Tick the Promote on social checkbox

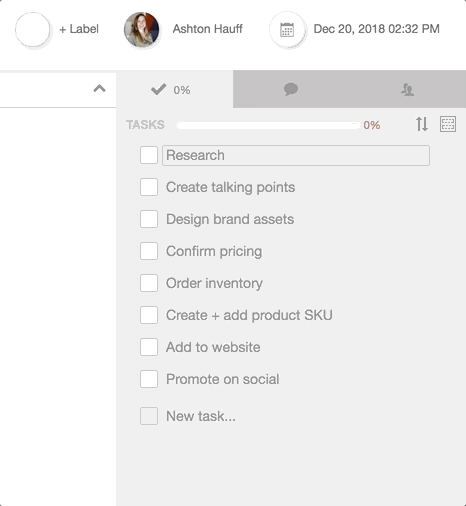149,379
